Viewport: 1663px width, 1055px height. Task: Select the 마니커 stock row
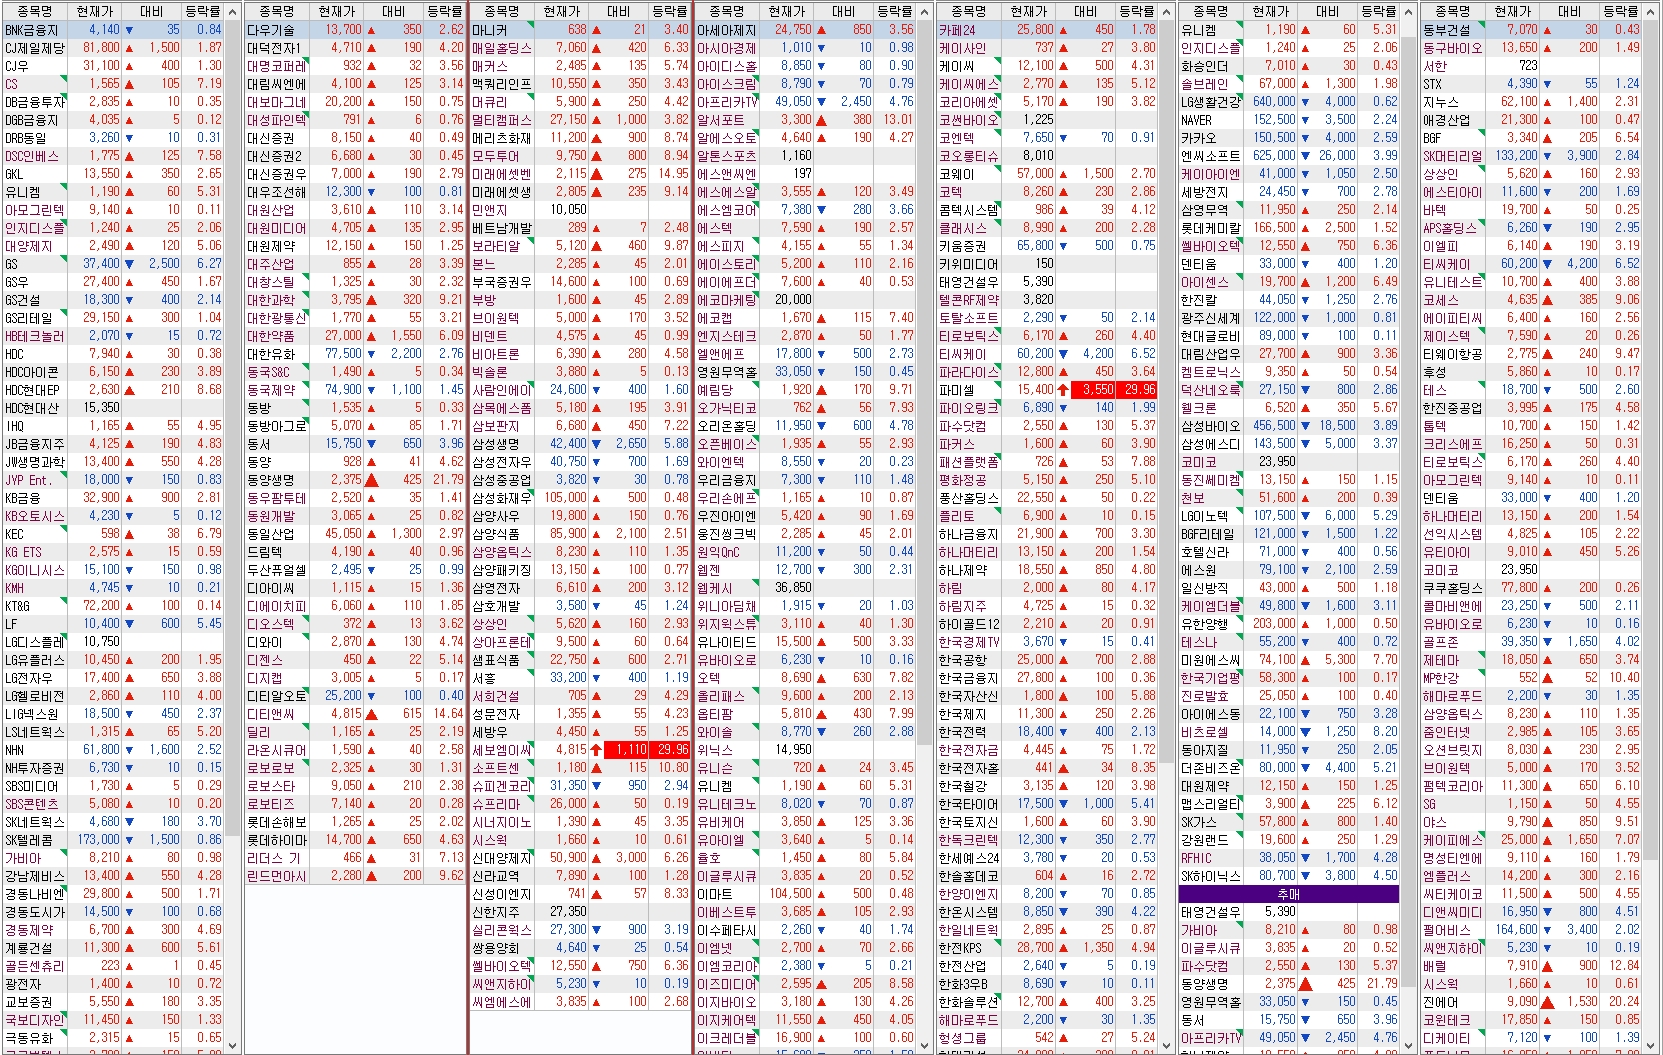click(x=490, y=30)
